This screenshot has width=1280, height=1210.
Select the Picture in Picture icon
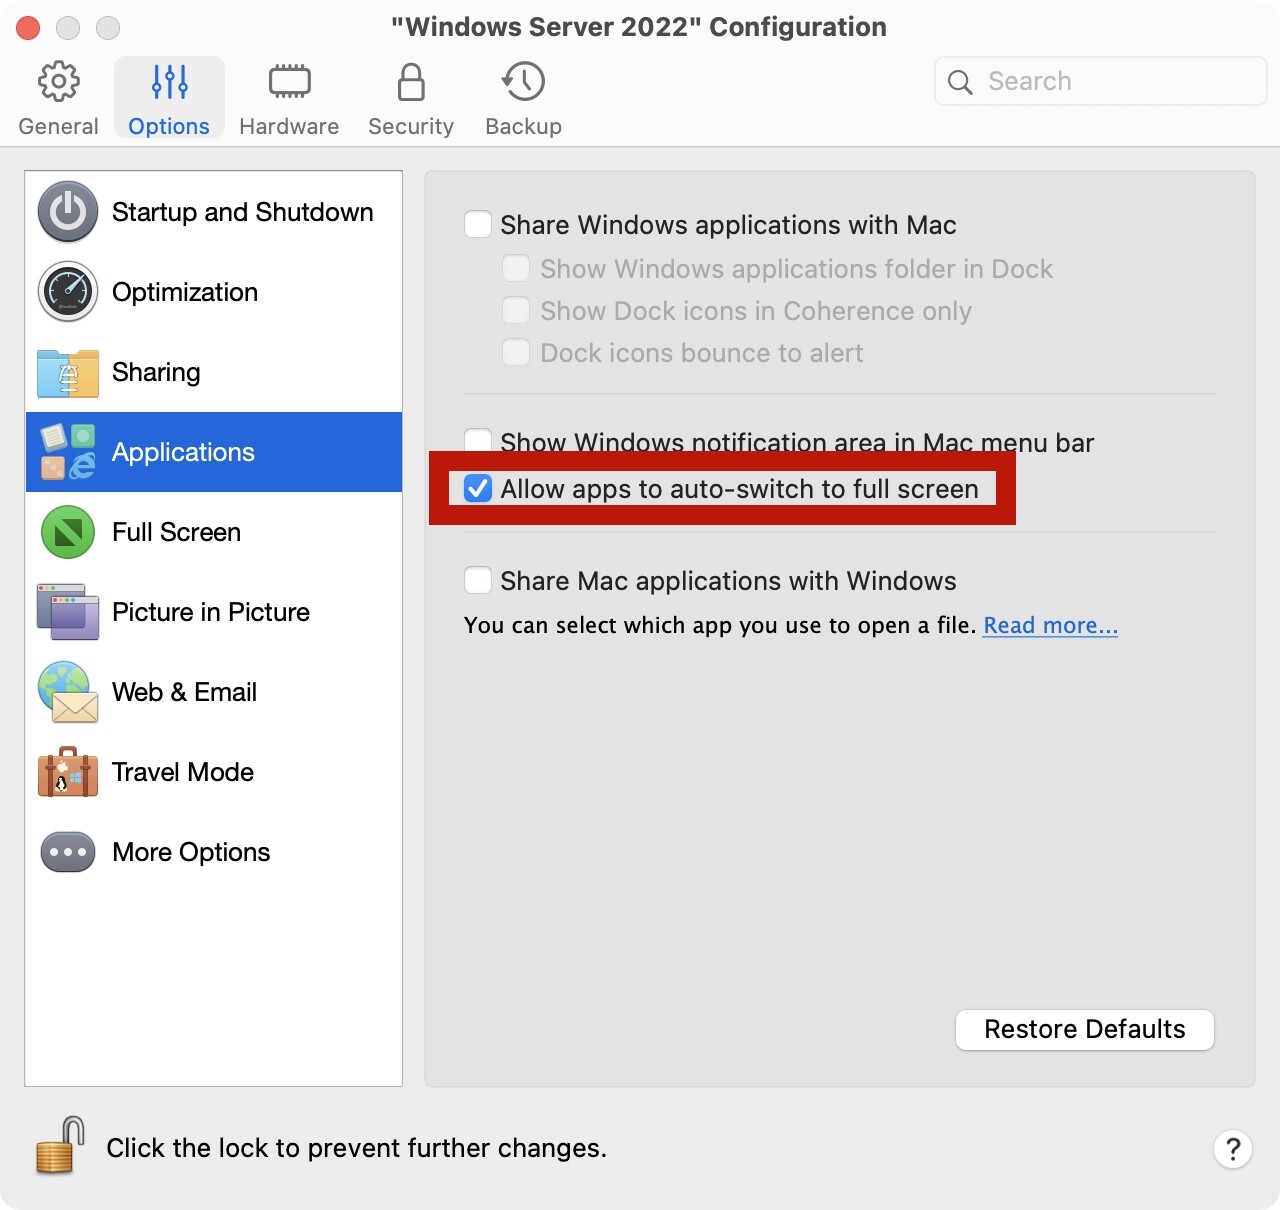tap(68, 612)
